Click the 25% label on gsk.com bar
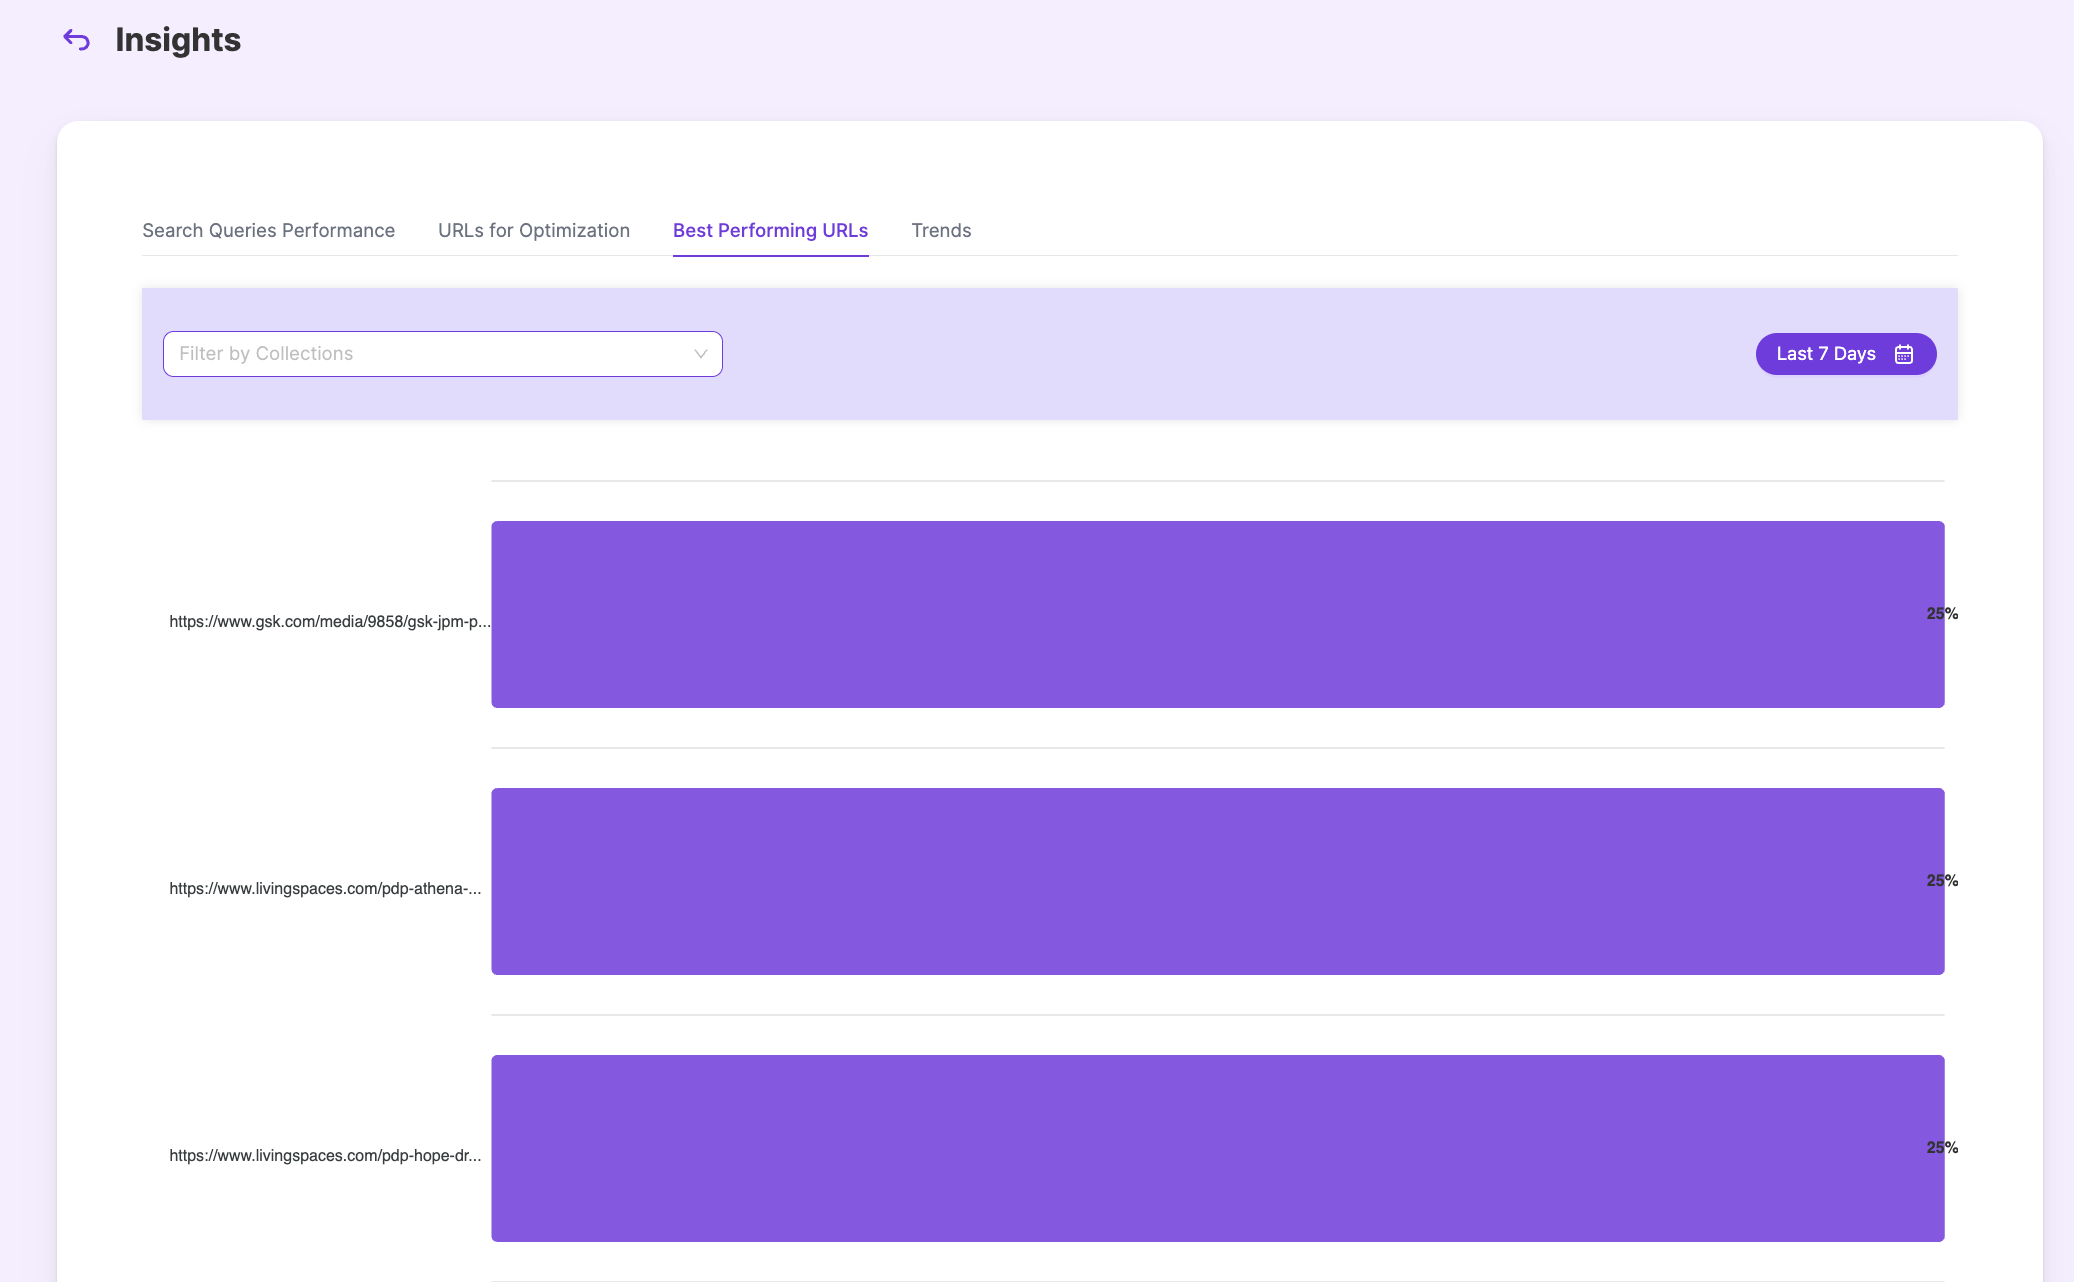 1942,614
